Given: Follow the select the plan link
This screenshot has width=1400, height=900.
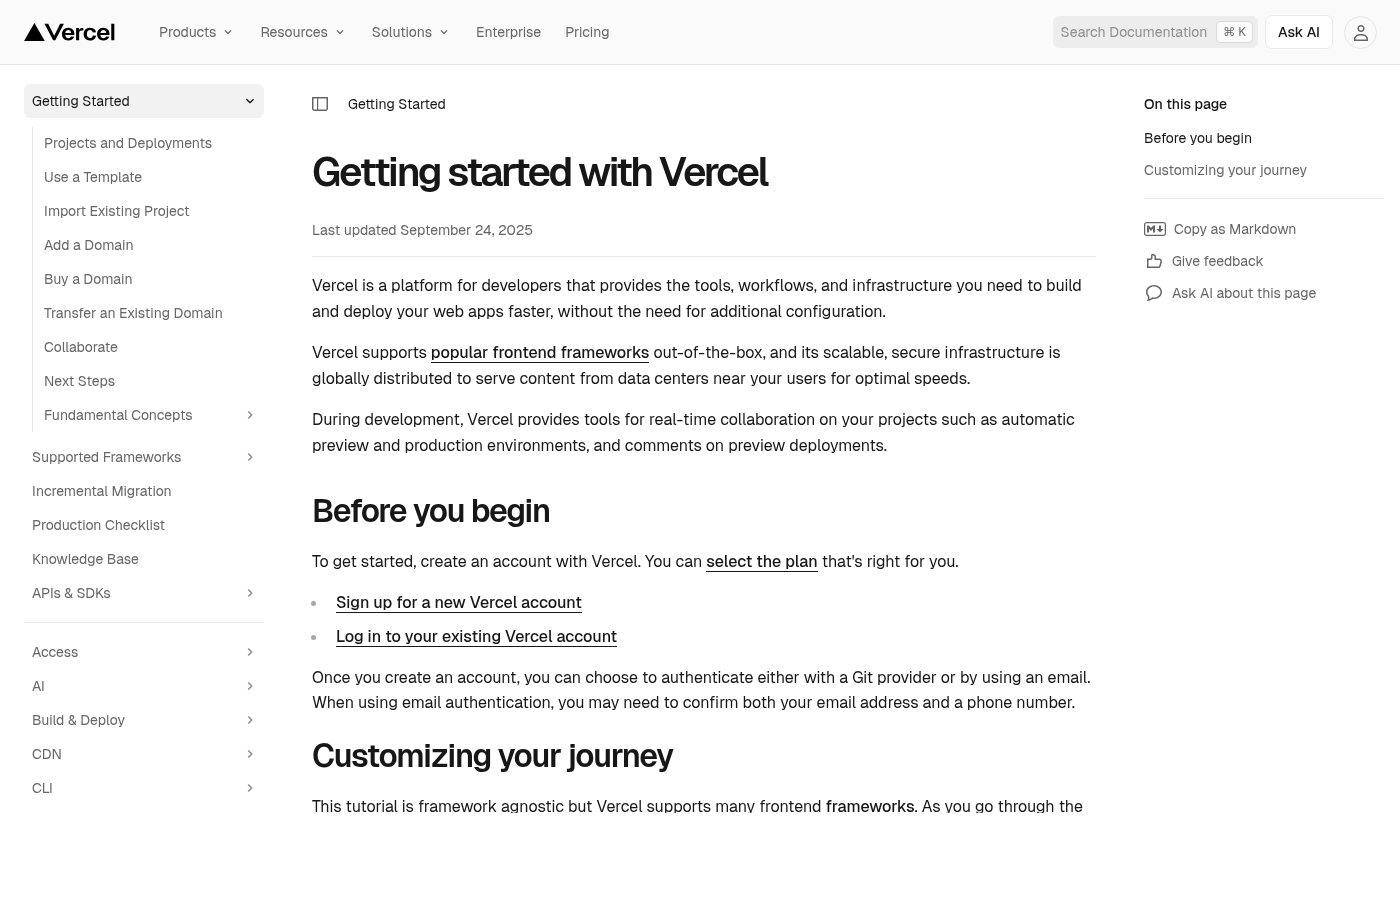Looking at the screenshot, I should pyautogui.click(x=761, y=561).
